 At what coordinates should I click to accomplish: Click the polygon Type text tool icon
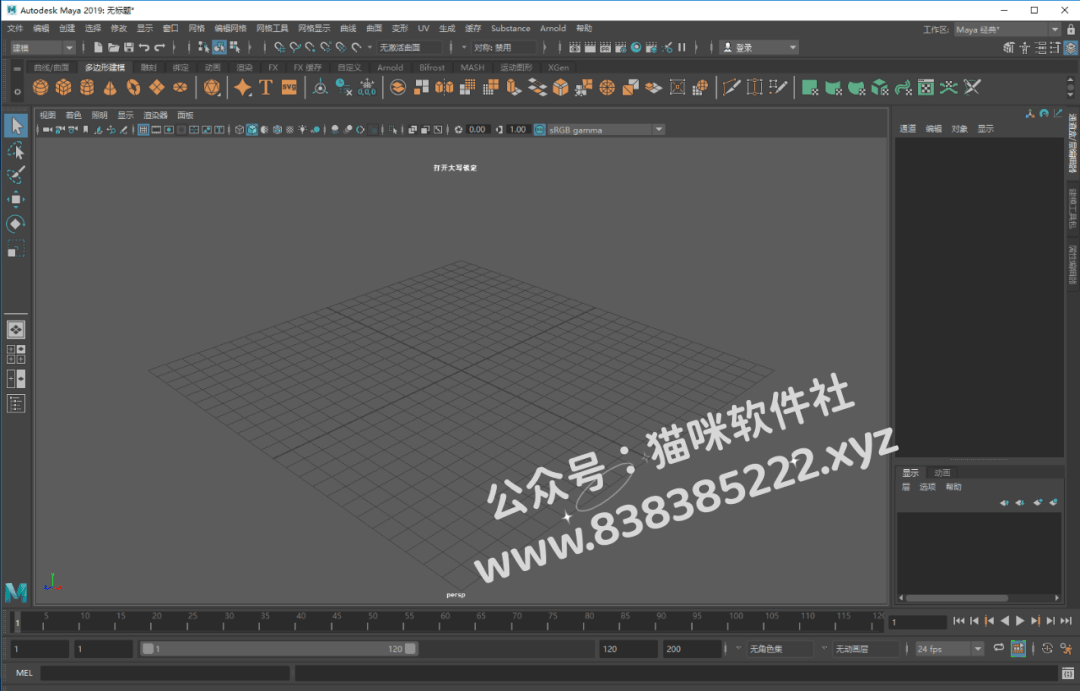266,87
